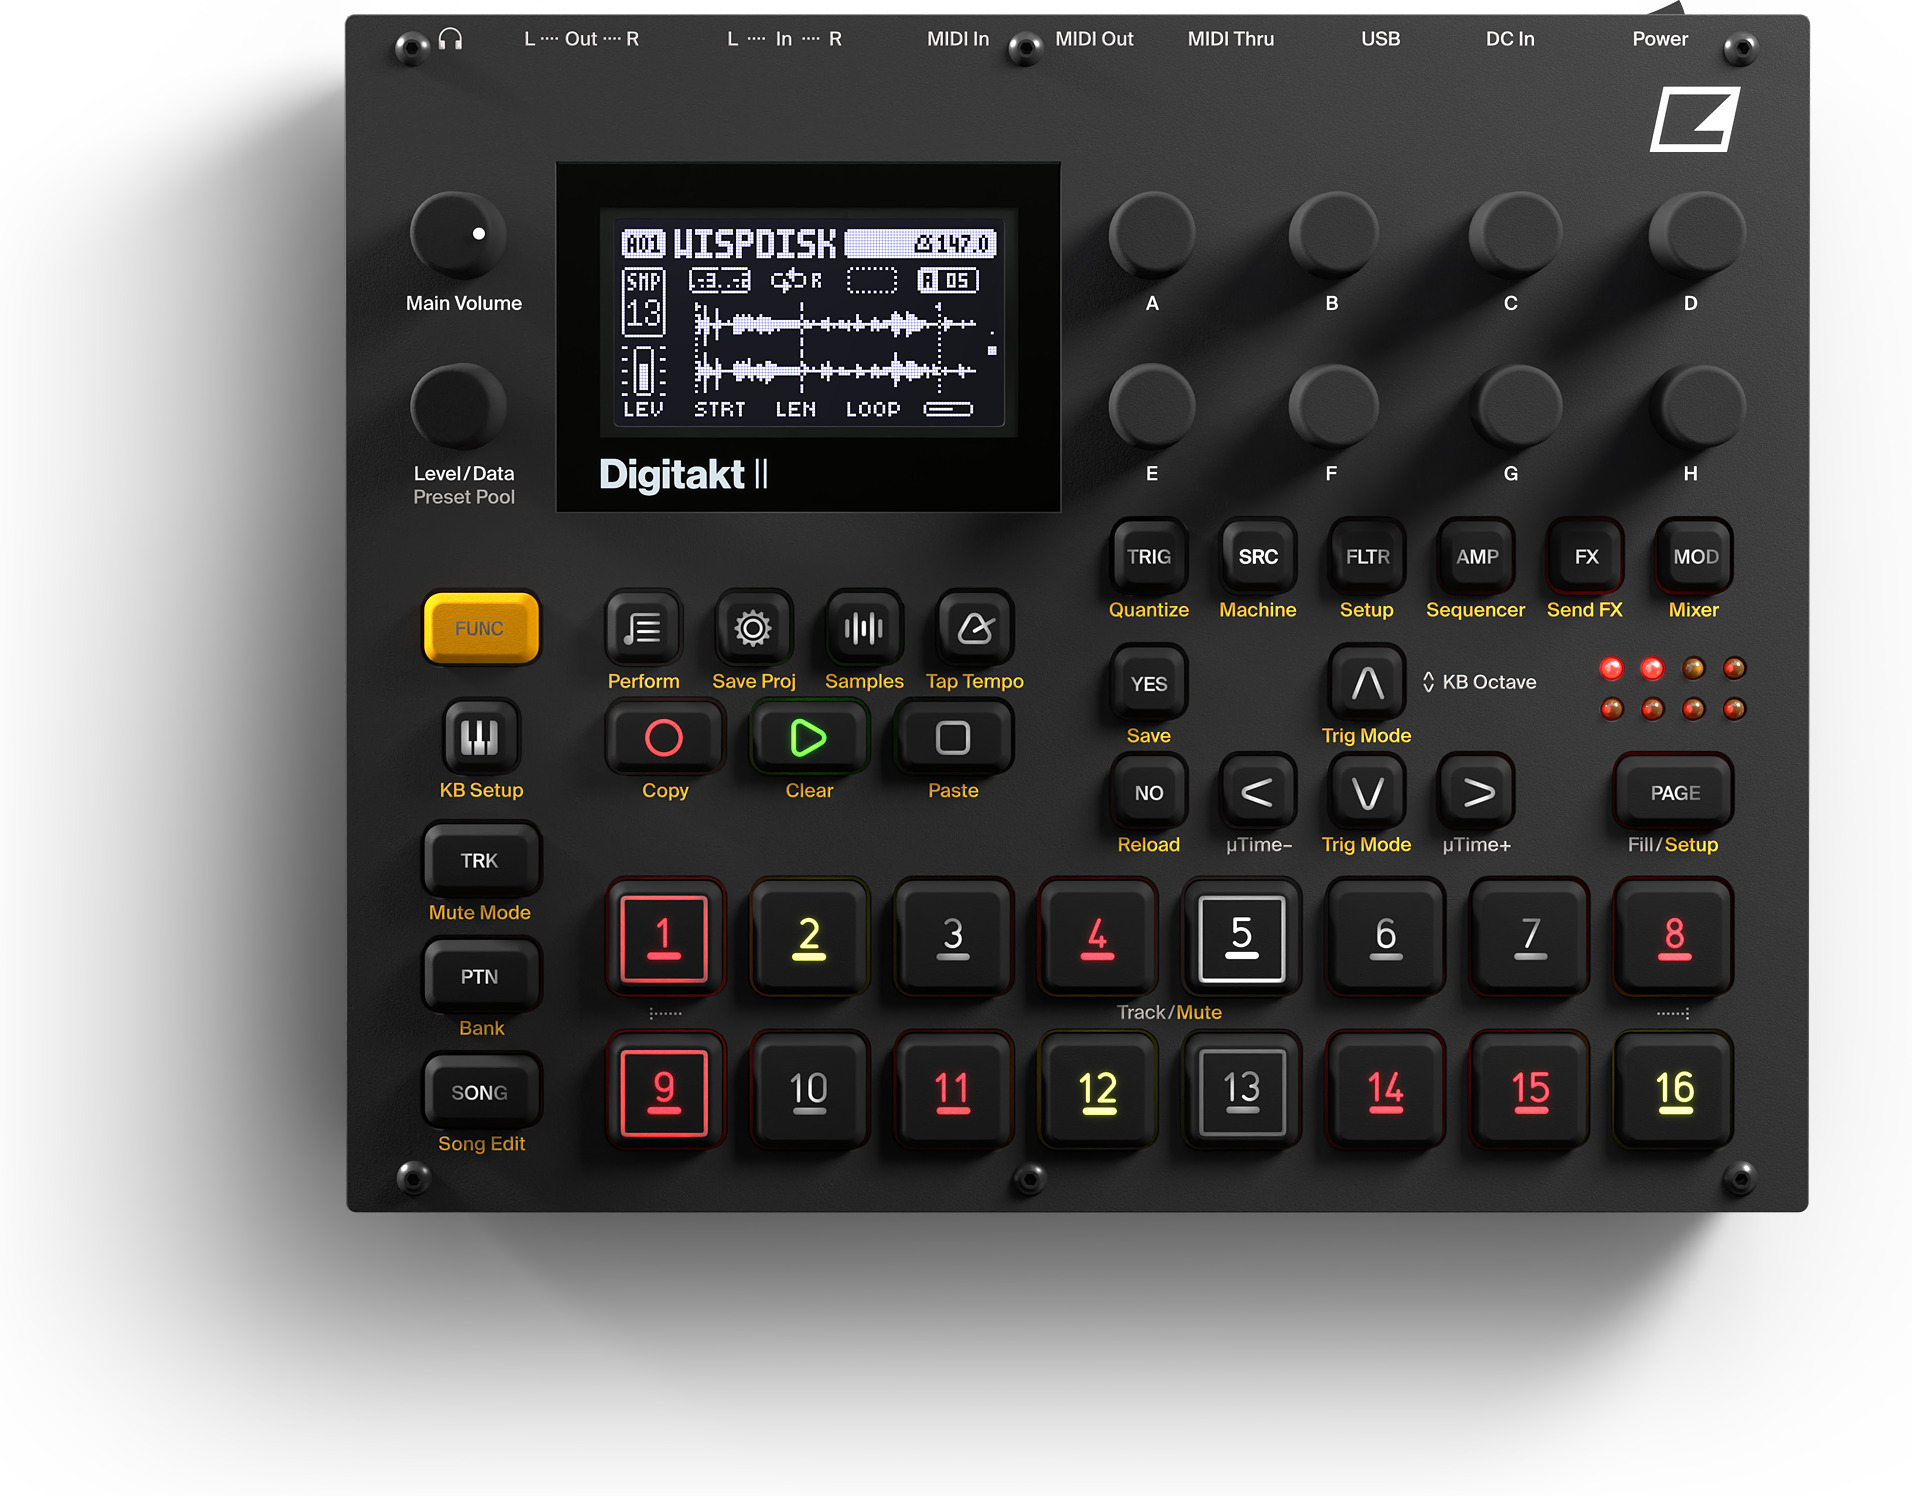Open the SONG Song Edit button
Viewport: 1912px width, 1496px height.
(480, 1092)
